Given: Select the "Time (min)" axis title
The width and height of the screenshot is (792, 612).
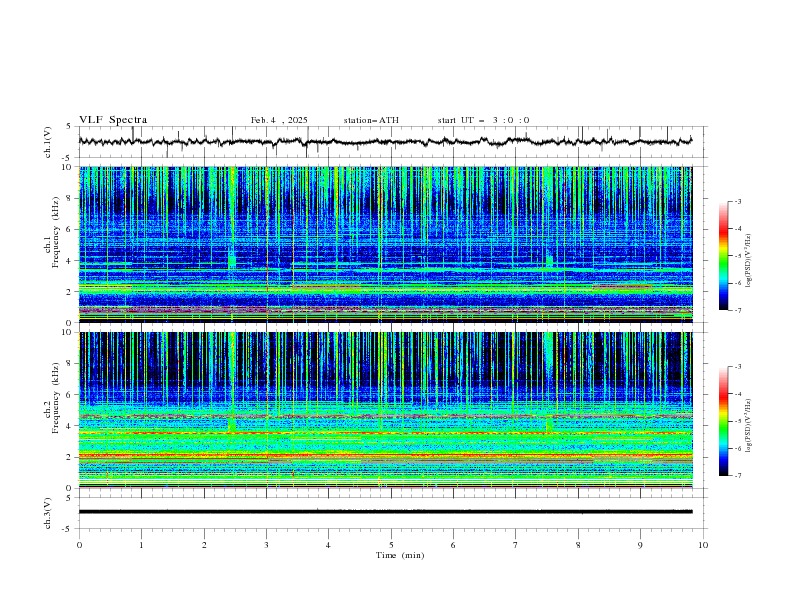Looking at the screenshot, I should (x=400, y=555).
